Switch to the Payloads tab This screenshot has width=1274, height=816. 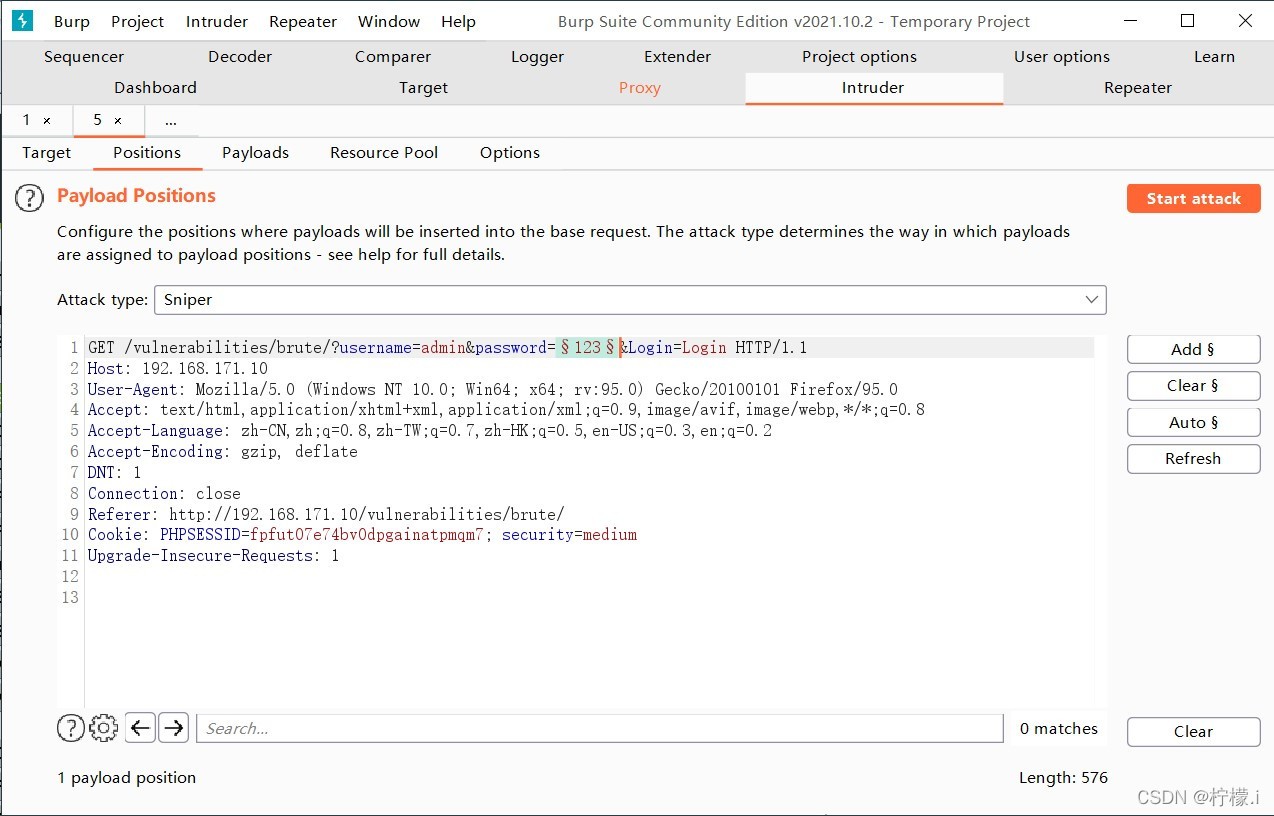tap(255, 153)
